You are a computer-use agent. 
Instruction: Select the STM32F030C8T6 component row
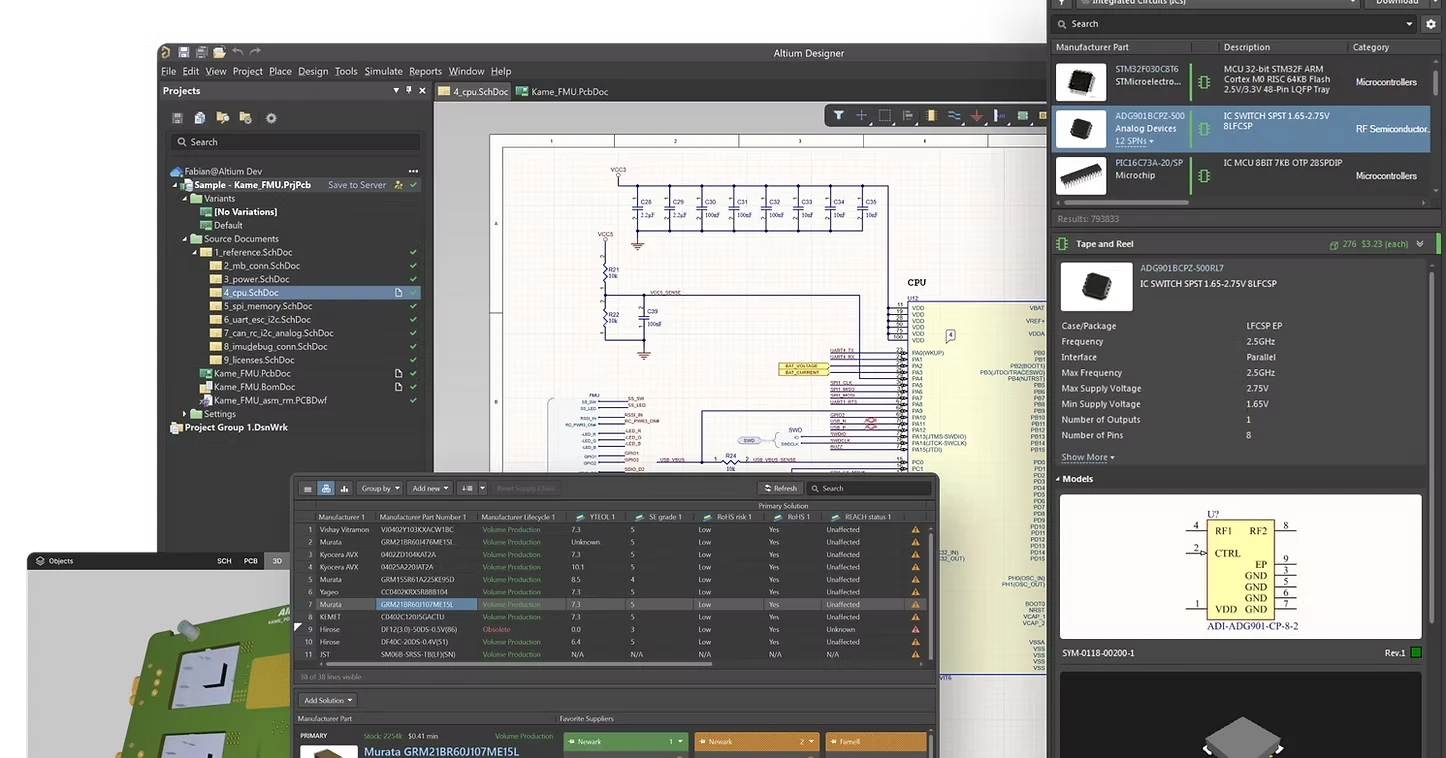1242,81
